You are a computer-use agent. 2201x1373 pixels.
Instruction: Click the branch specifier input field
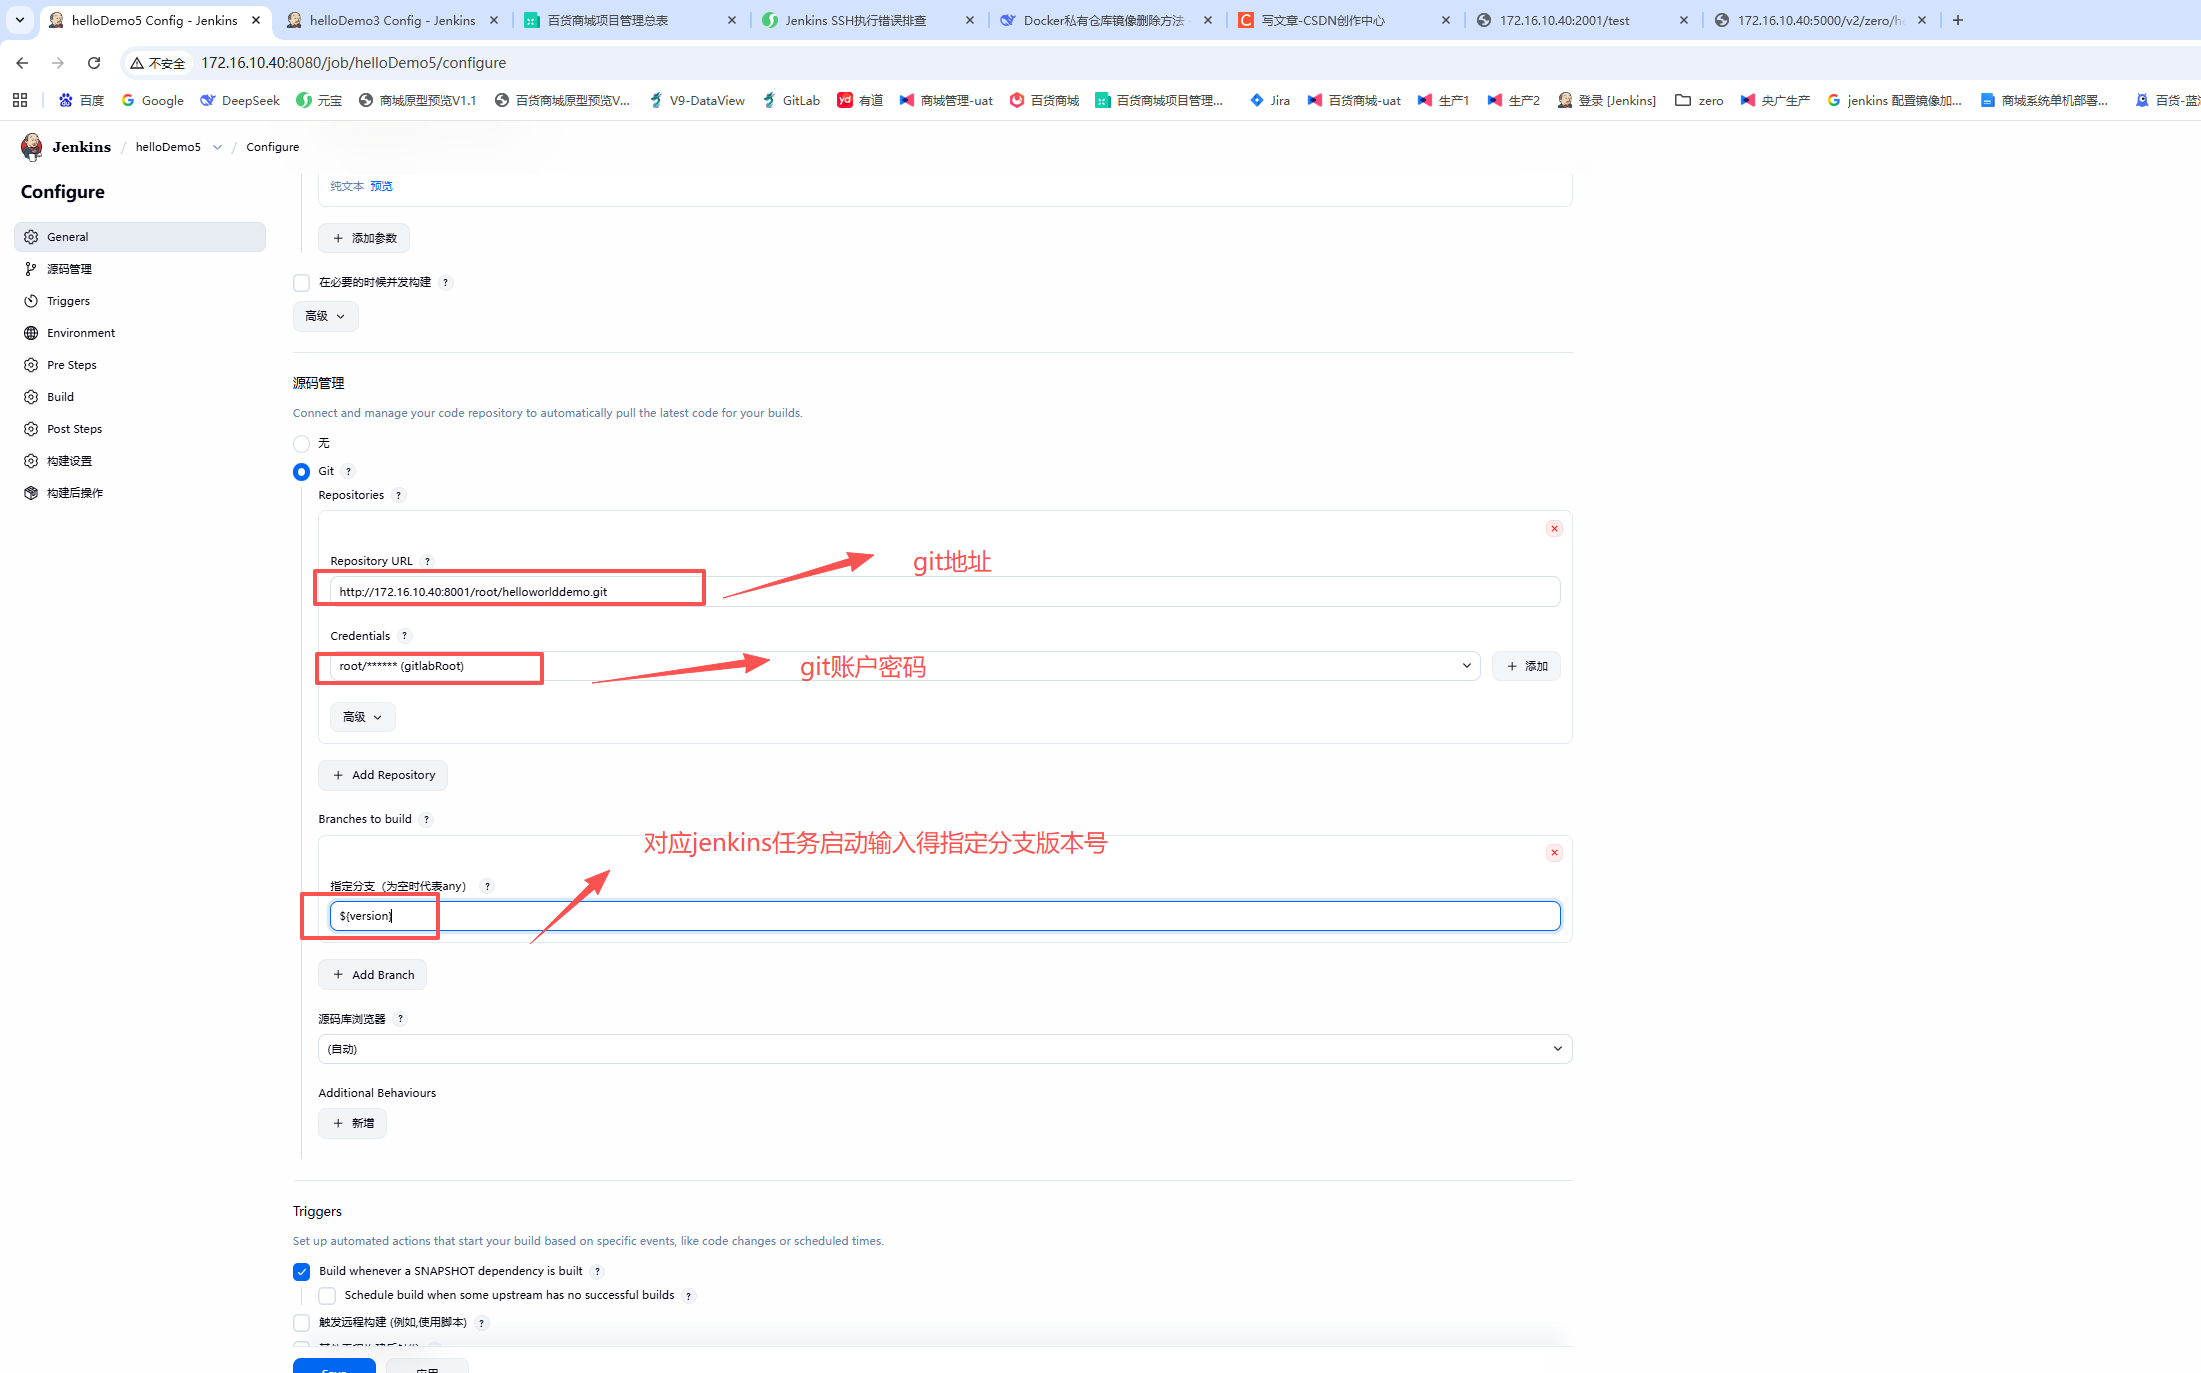point(945,917)
